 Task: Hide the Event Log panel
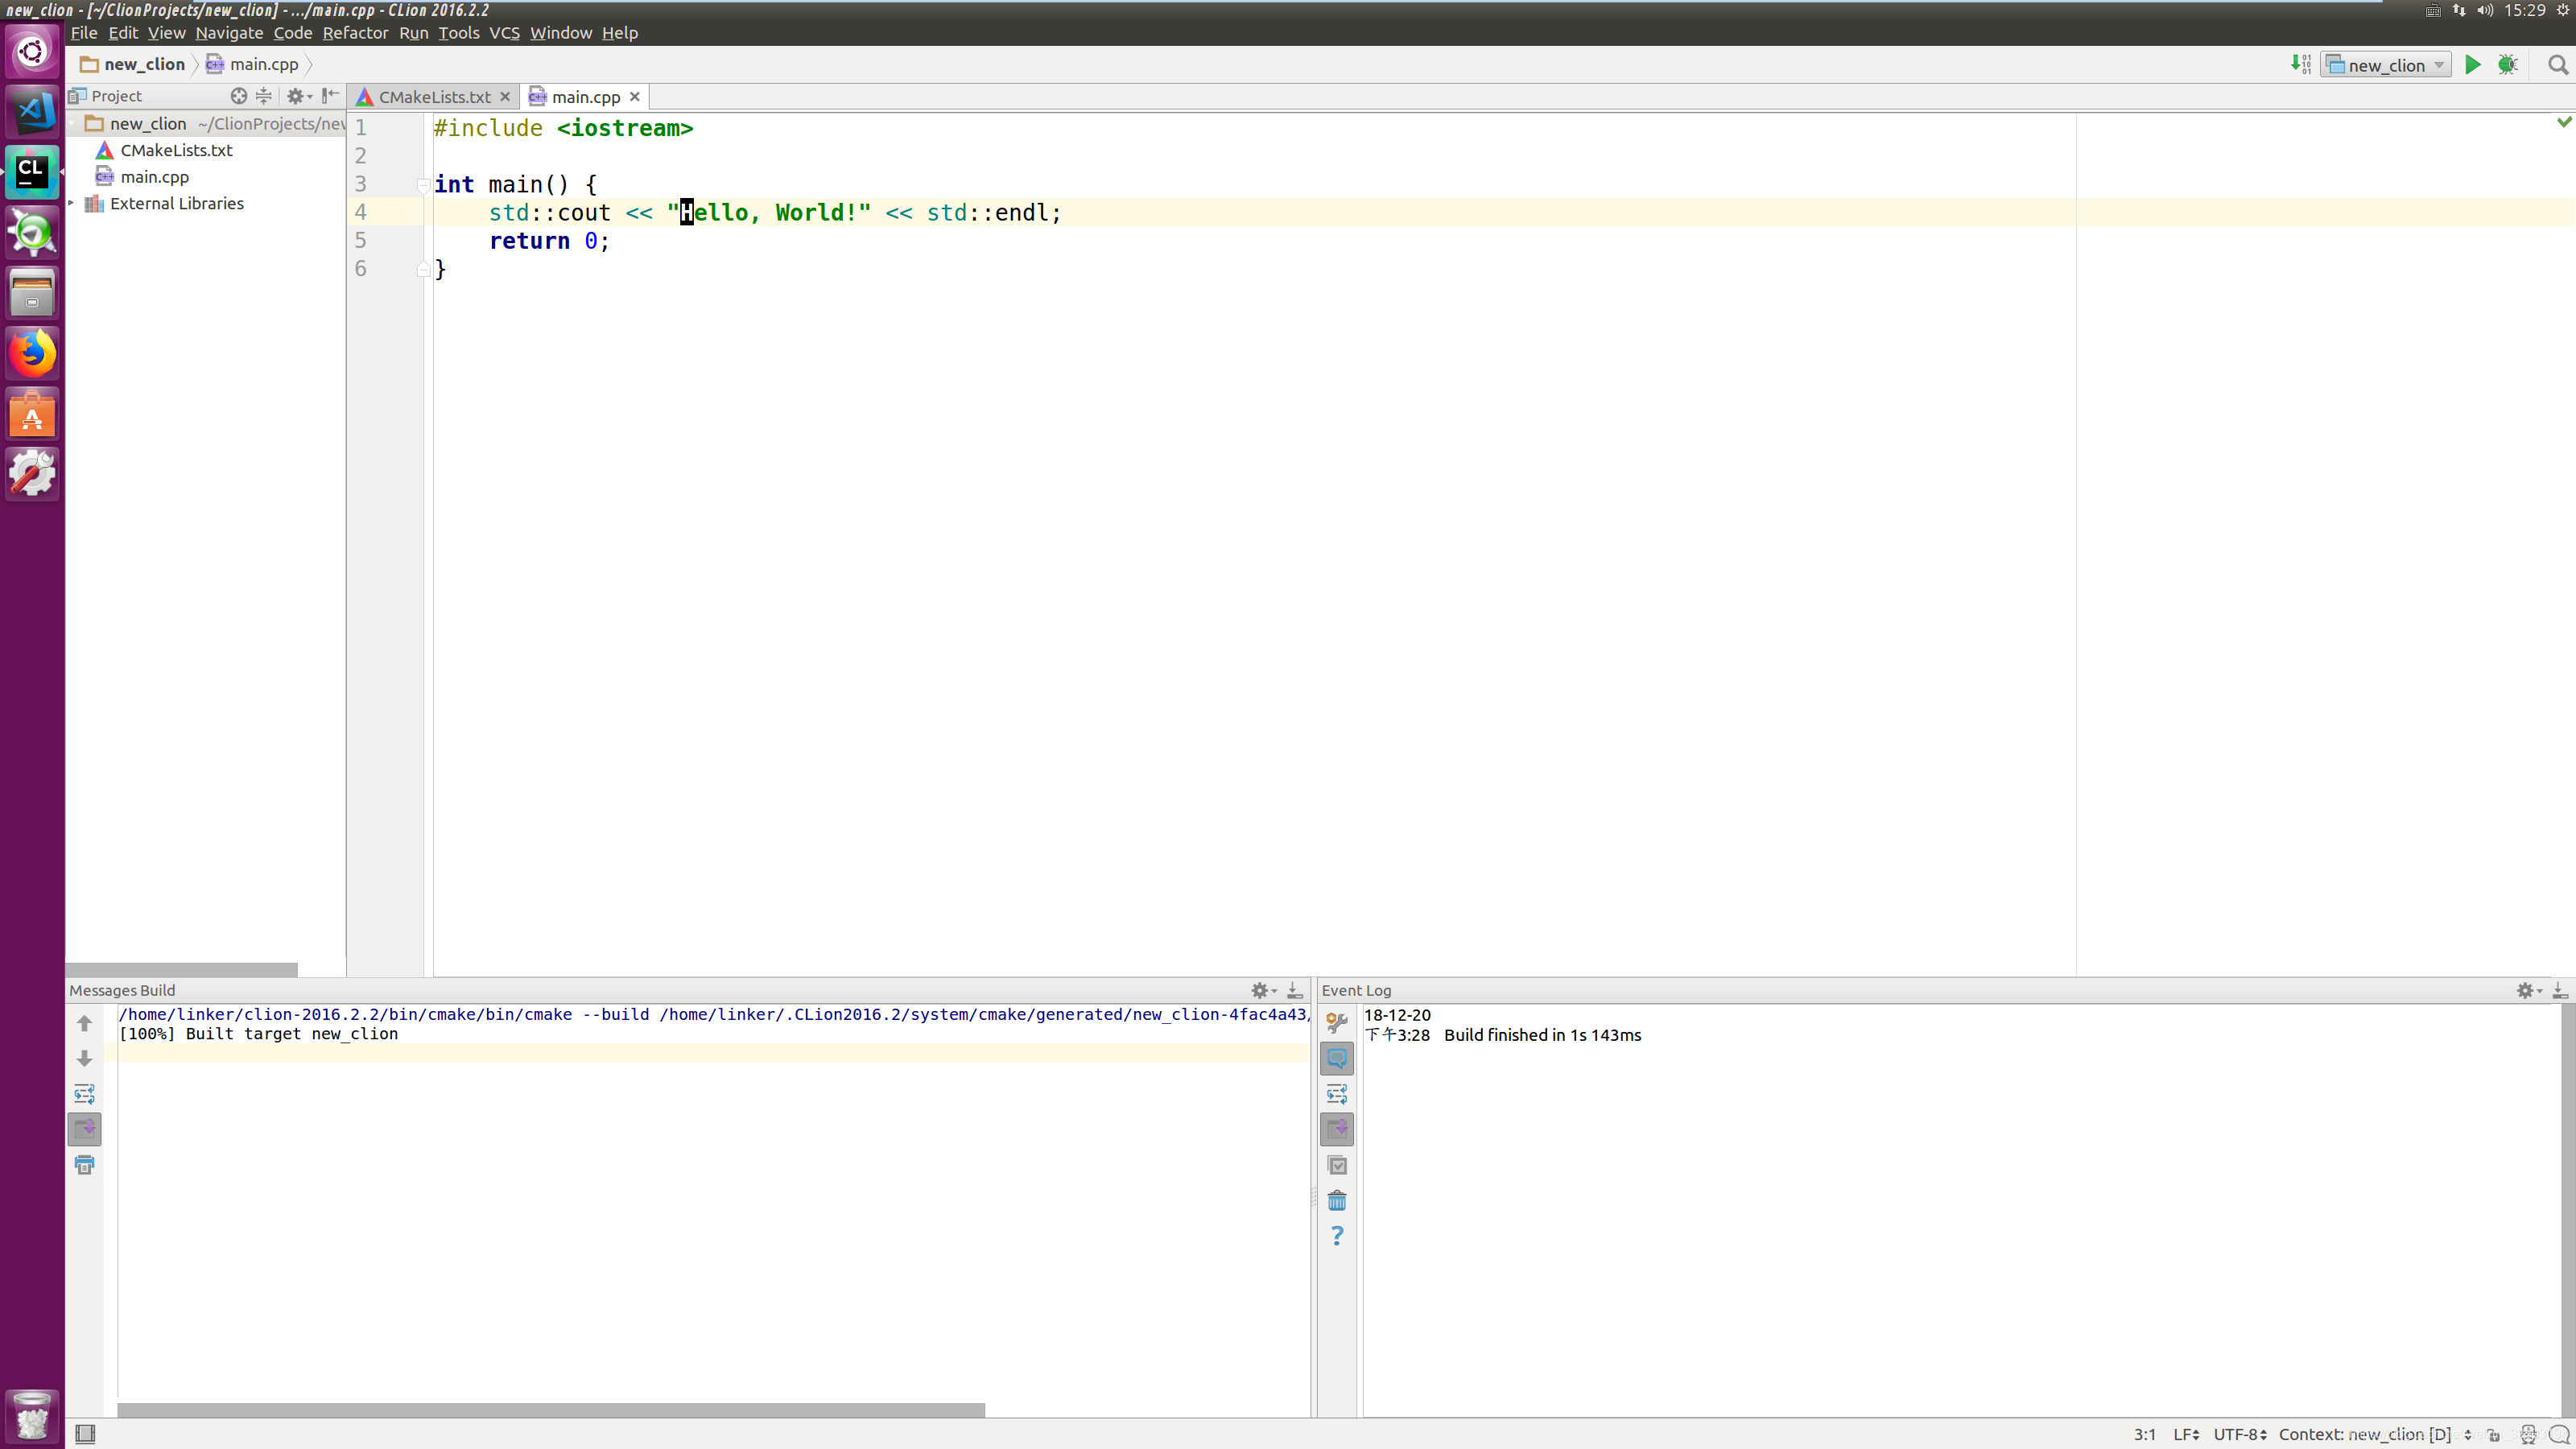pos(2559,991)
